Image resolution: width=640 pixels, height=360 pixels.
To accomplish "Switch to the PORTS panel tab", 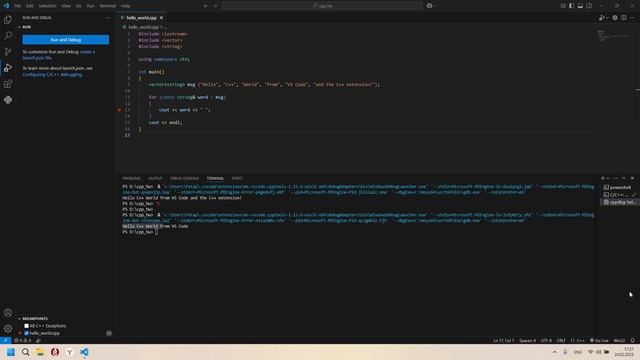I will (x=237, y=178).
